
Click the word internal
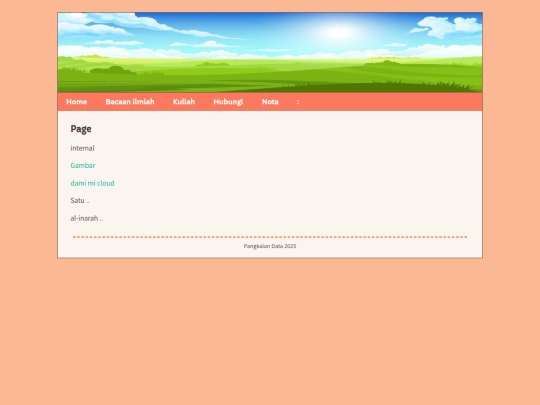click(x=82, y=148)
